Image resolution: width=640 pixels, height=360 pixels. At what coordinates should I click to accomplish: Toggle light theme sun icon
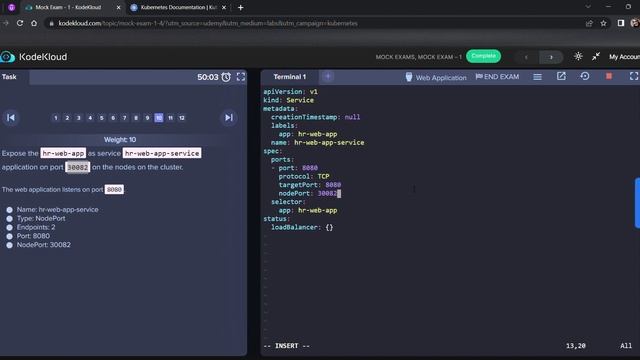click(578, 56)
